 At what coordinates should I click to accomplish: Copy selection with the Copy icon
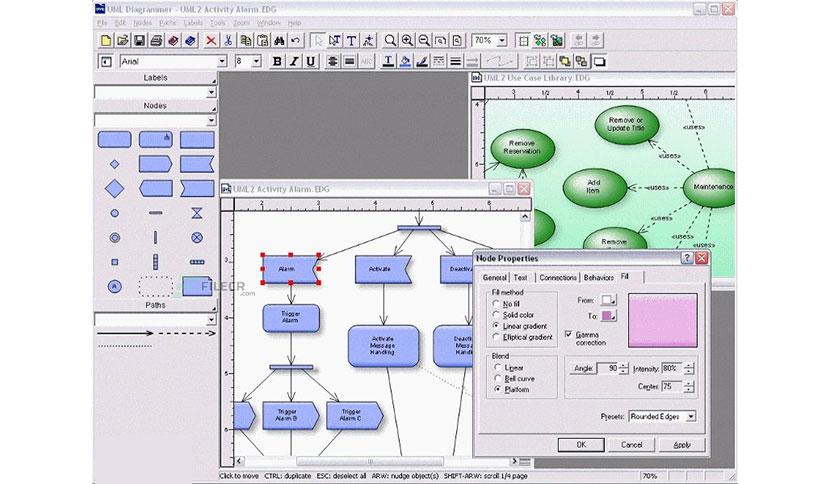[246, 41]
